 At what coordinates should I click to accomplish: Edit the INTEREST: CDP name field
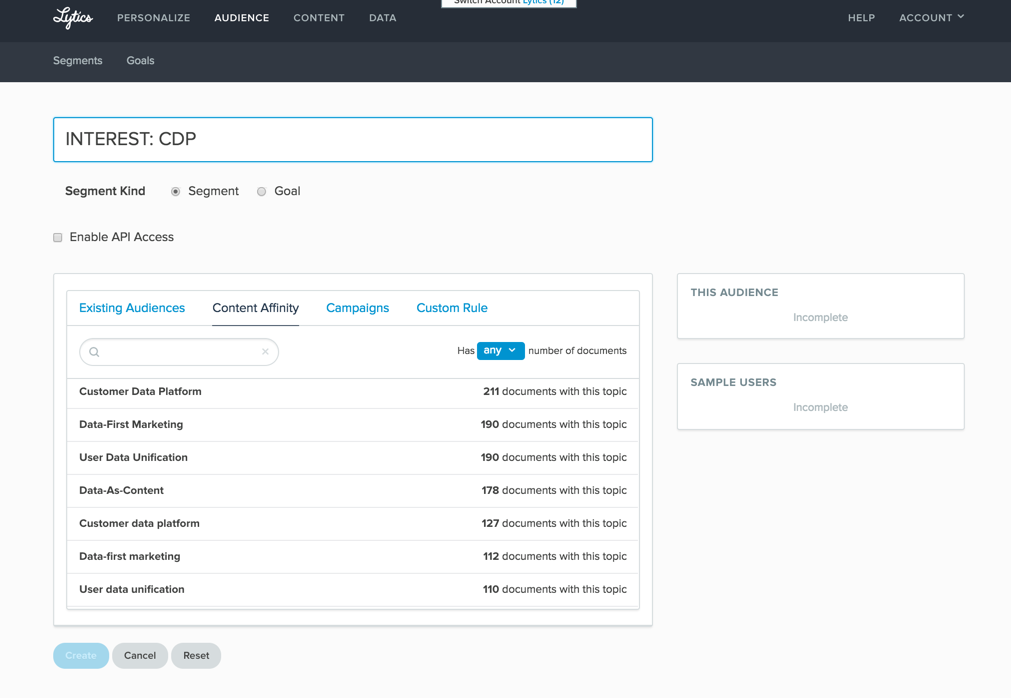click(x=353, y=139)
